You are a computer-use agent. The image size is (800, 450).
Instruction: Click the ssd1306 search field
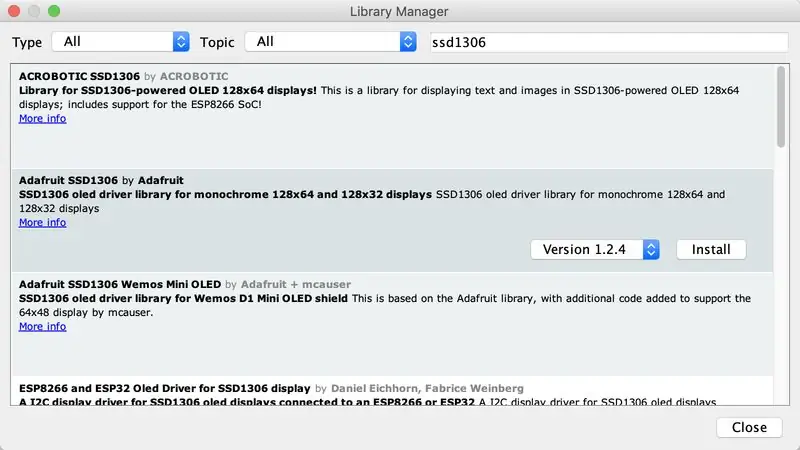(609, 42)
